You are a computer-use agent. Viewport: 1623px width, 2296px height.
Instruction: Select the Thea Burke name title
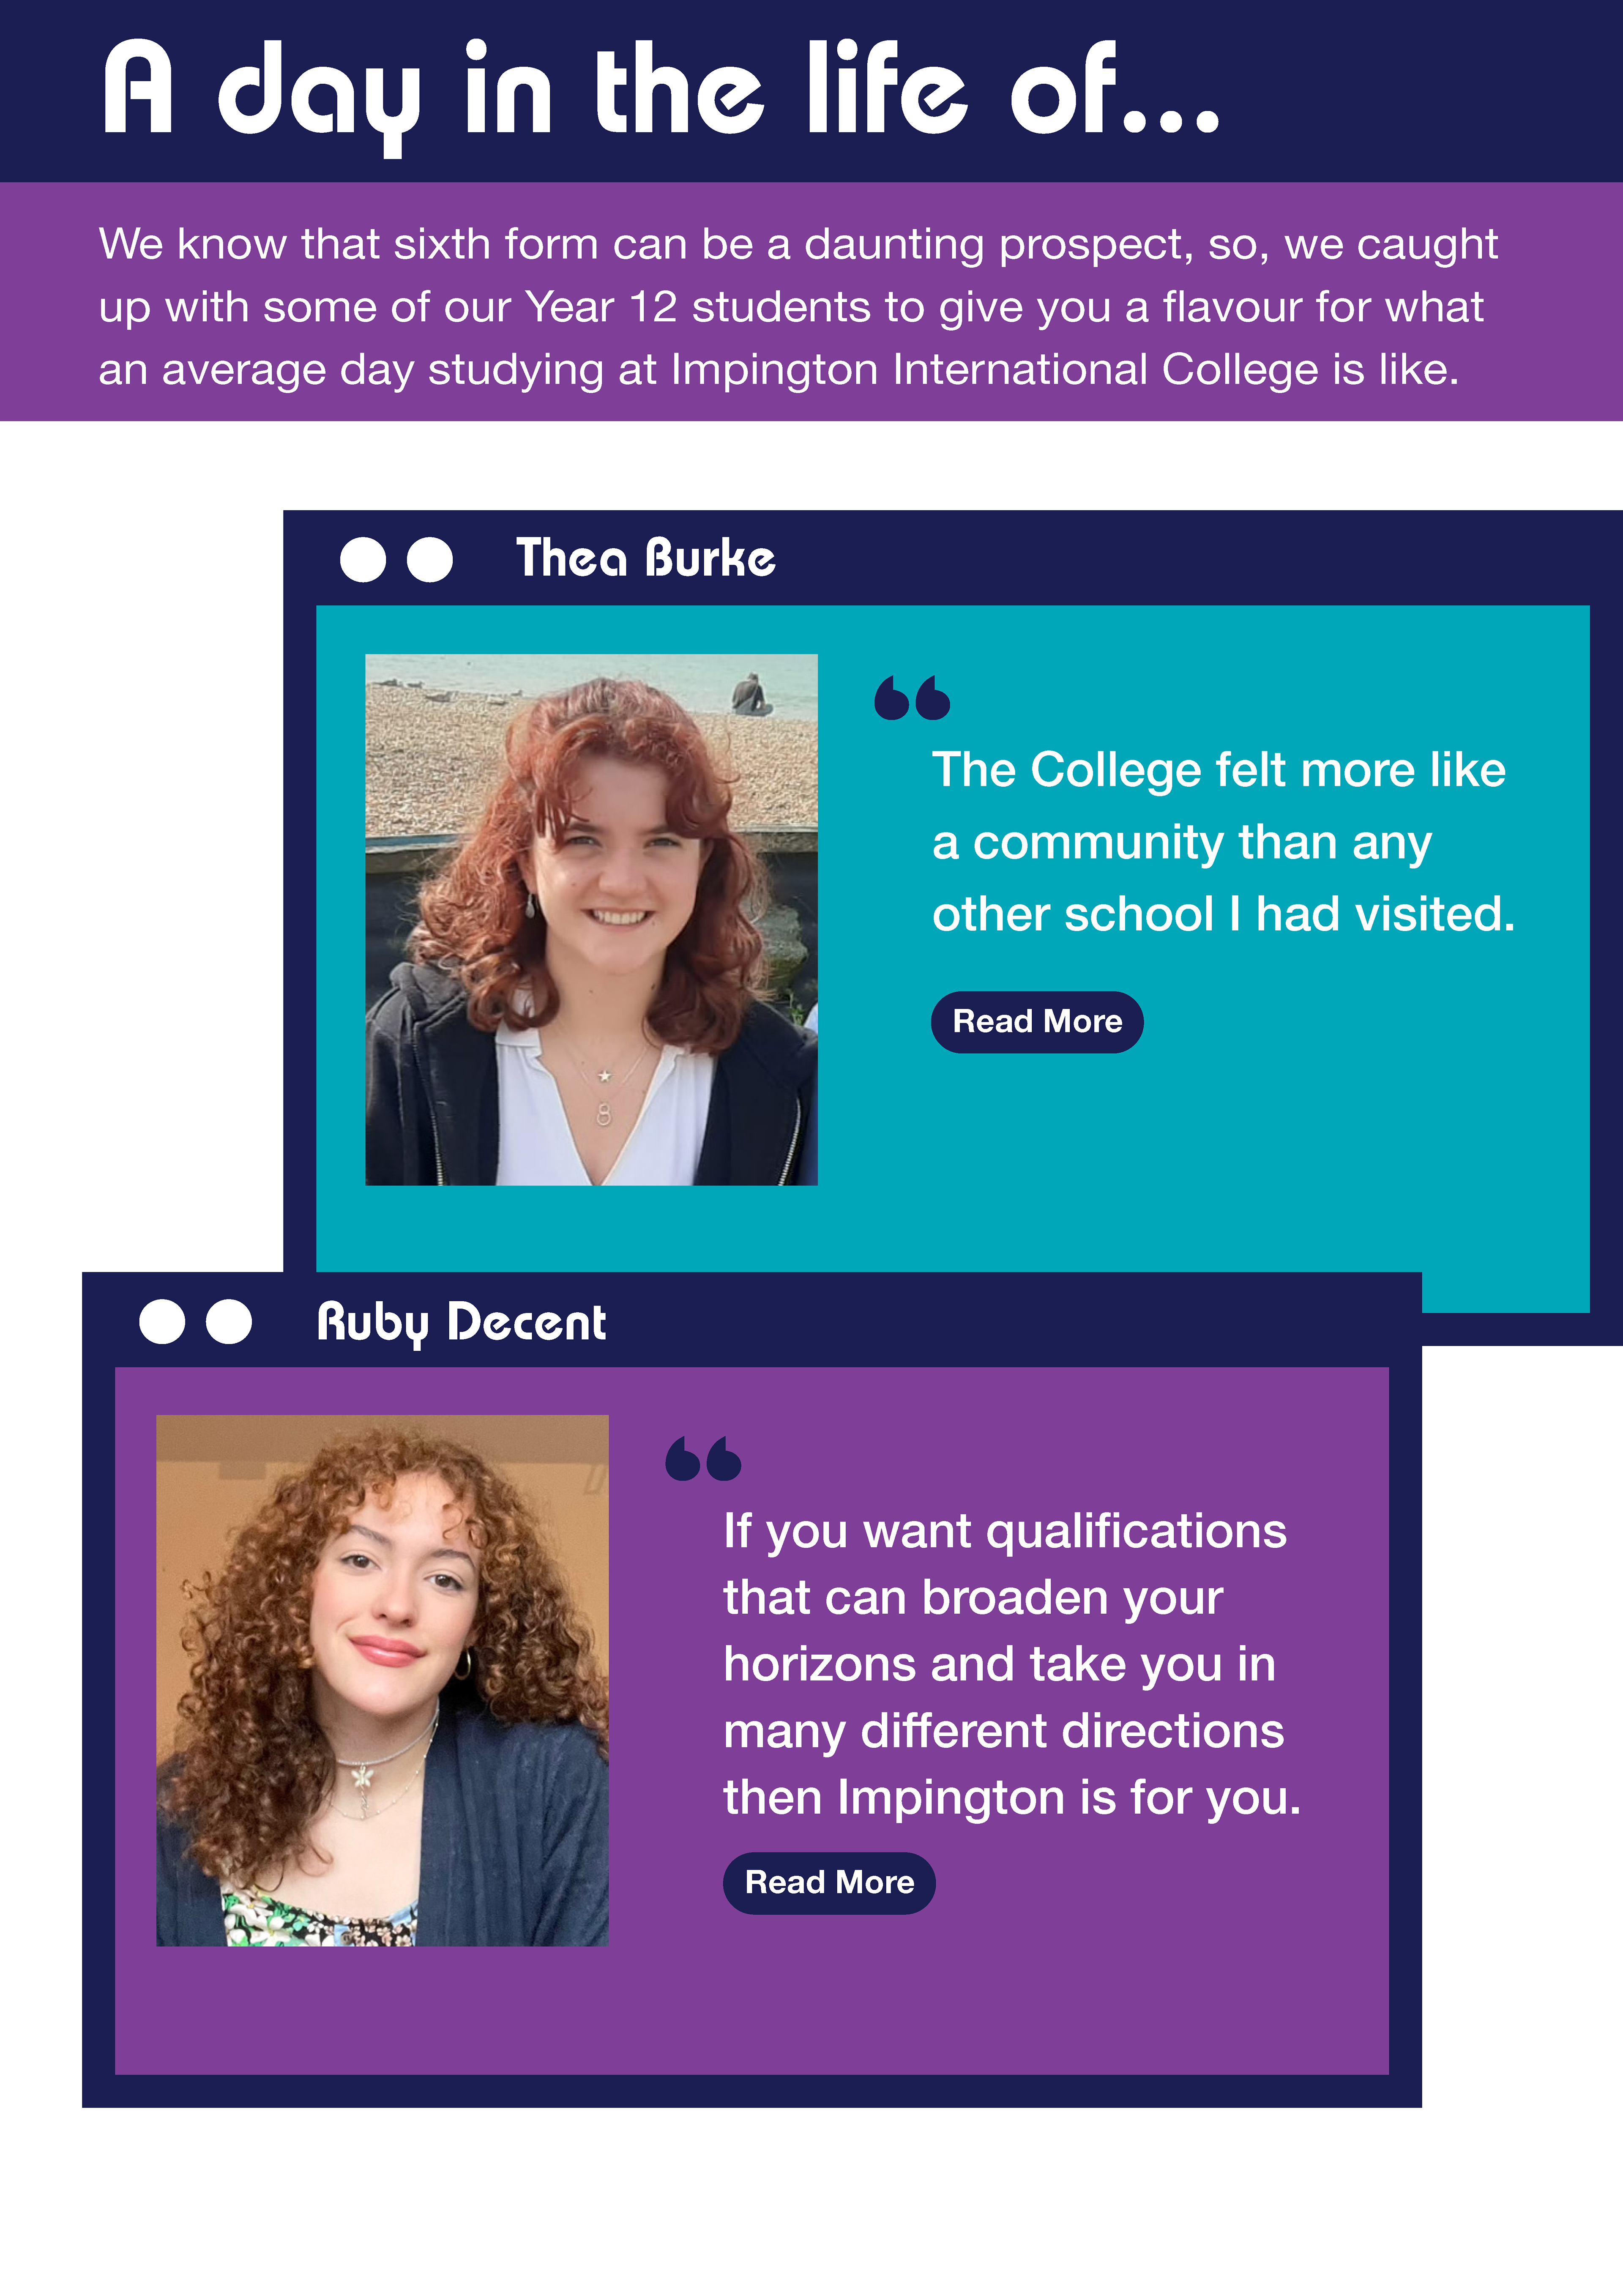645,558
